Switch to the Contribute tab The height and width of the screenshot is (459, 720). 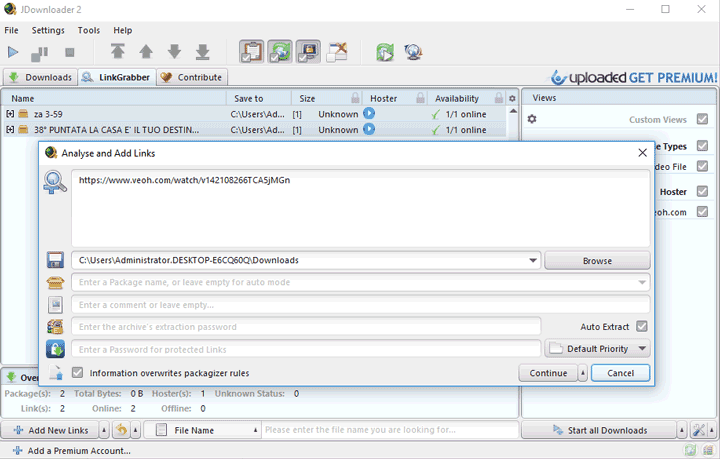click(192, 77)
